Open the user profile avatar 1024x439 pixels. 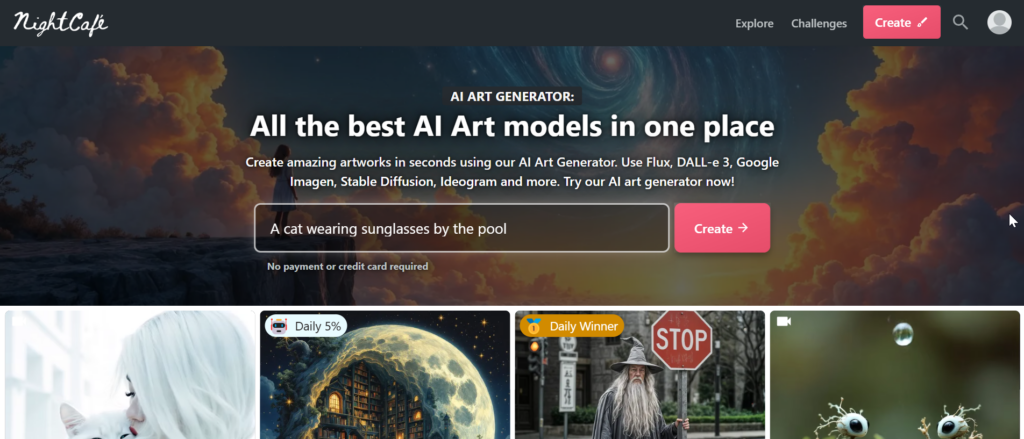(x=999, y=22)
